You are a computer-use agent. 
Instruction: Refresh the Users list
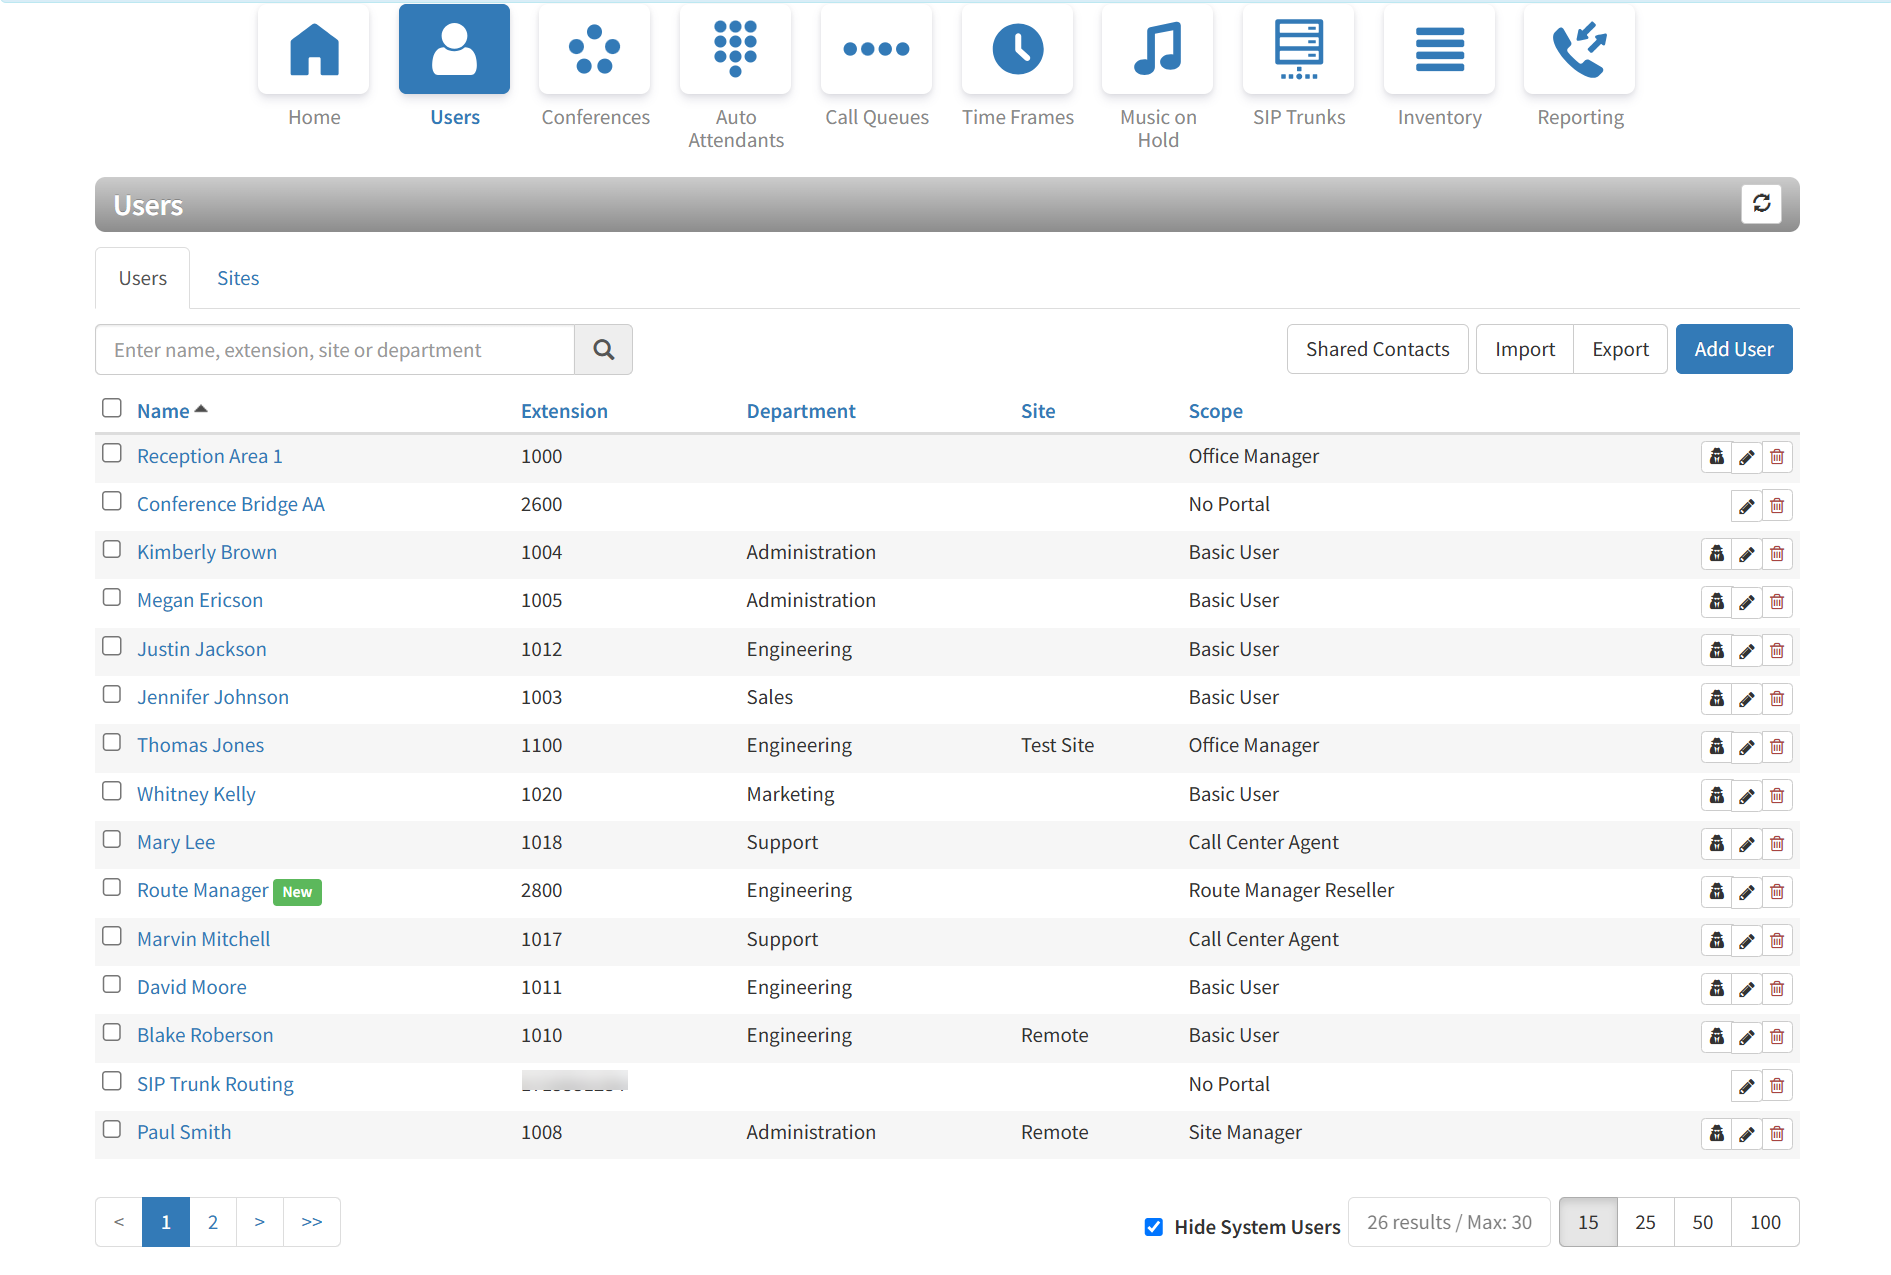[x=1761, y=204]
